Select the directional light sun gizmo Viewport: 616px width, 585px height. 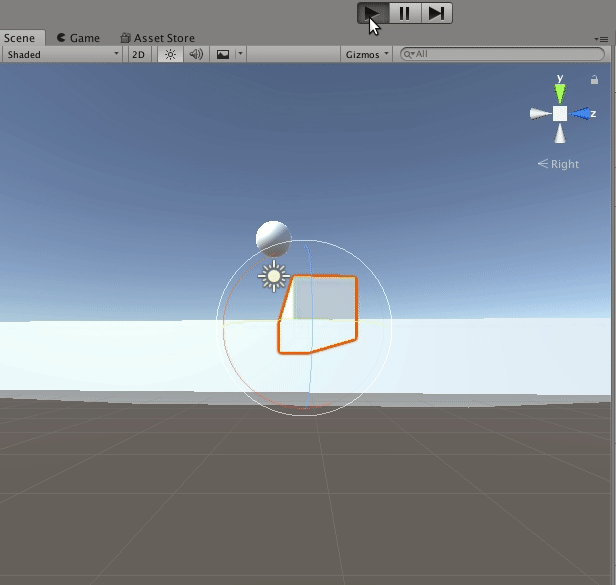[274, 276]
